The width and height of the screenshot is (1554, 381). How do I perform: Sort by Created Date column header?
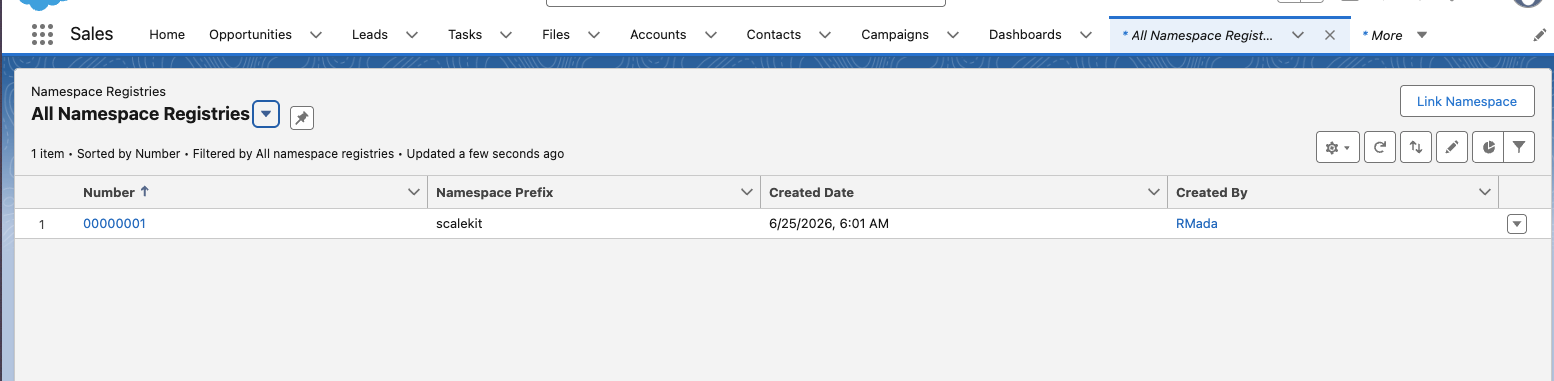tap(811, 192)
